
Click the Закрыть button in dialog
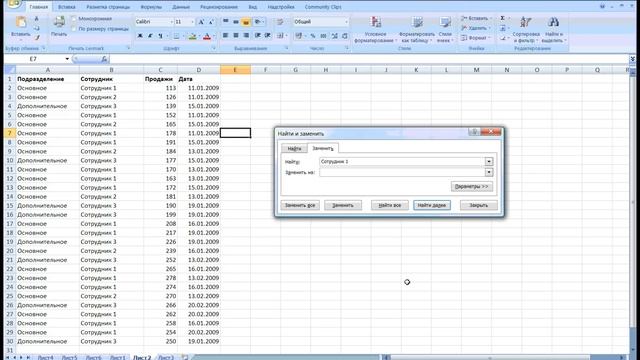[479, 205]
